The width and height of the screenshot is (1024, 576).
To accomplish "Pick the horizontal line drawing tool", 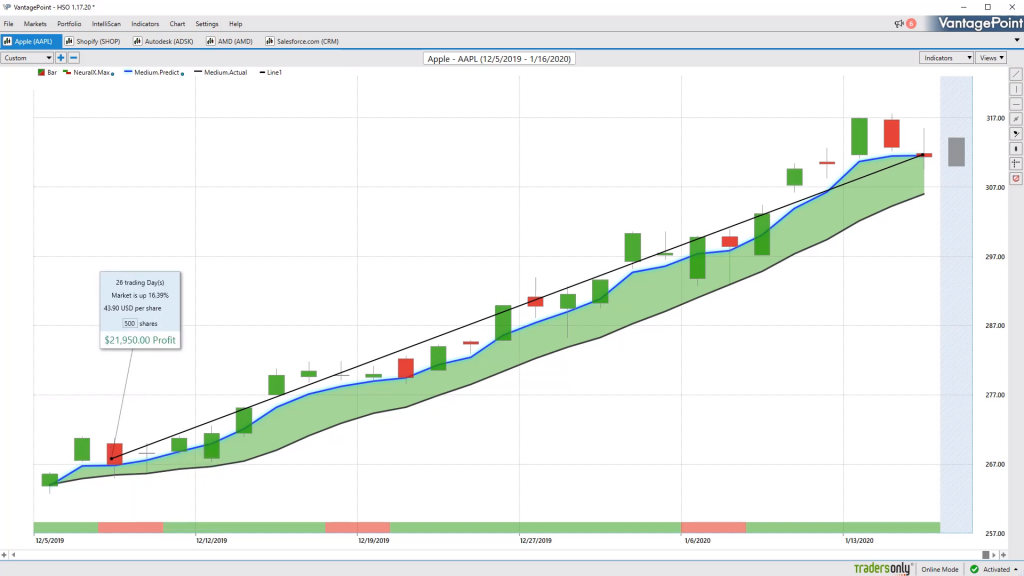I will [x=1016, y=104].
